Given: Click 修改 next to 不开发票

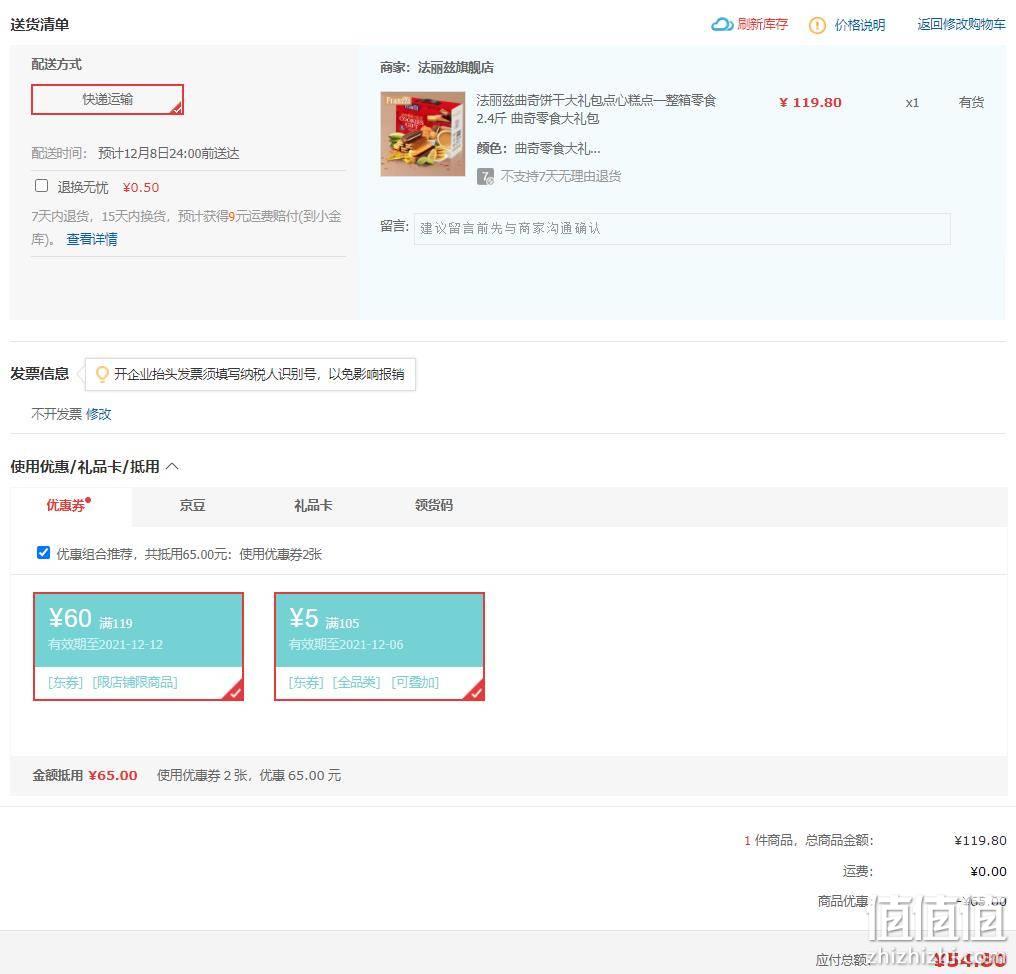Looking at the screenshot, I should (98, 414).
